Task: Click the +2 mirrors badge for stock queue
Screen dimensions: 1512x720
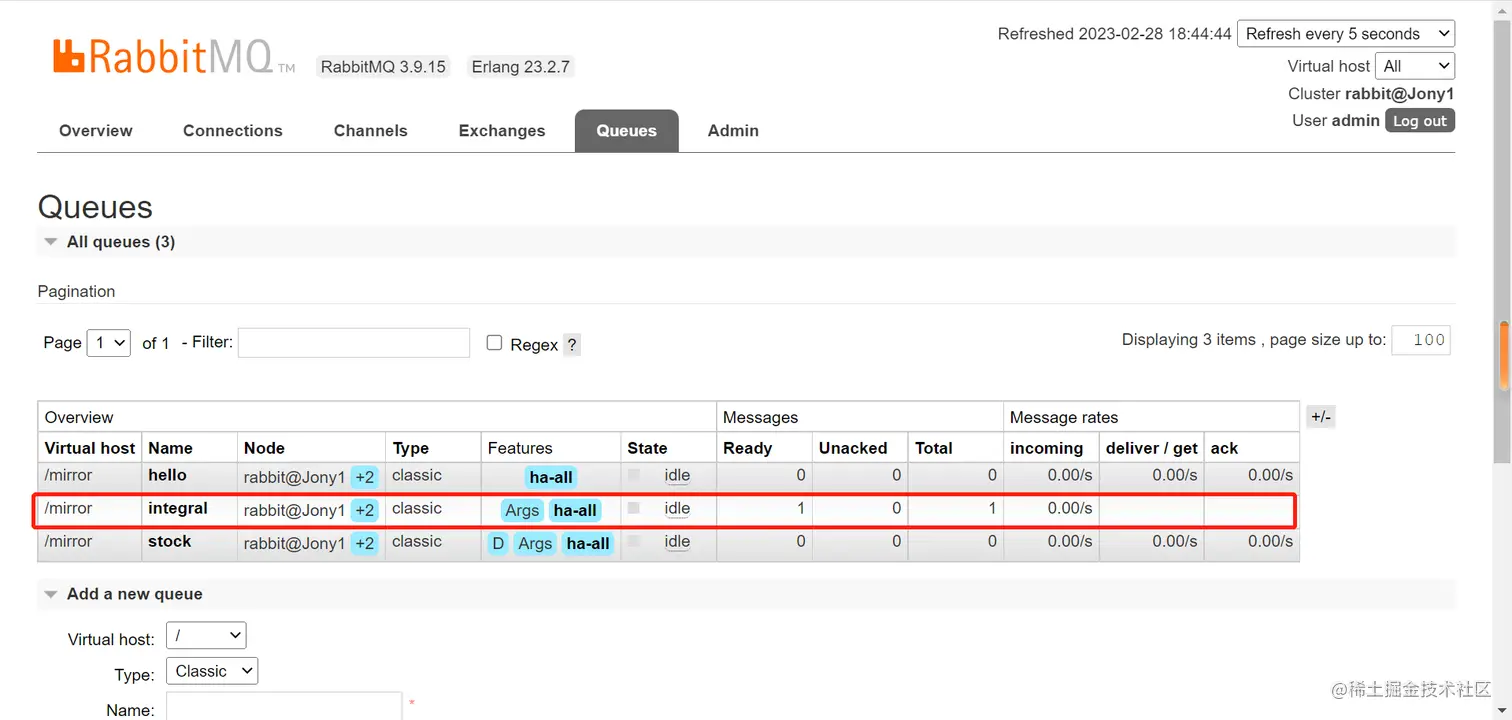Action: (x=364, y=543)
